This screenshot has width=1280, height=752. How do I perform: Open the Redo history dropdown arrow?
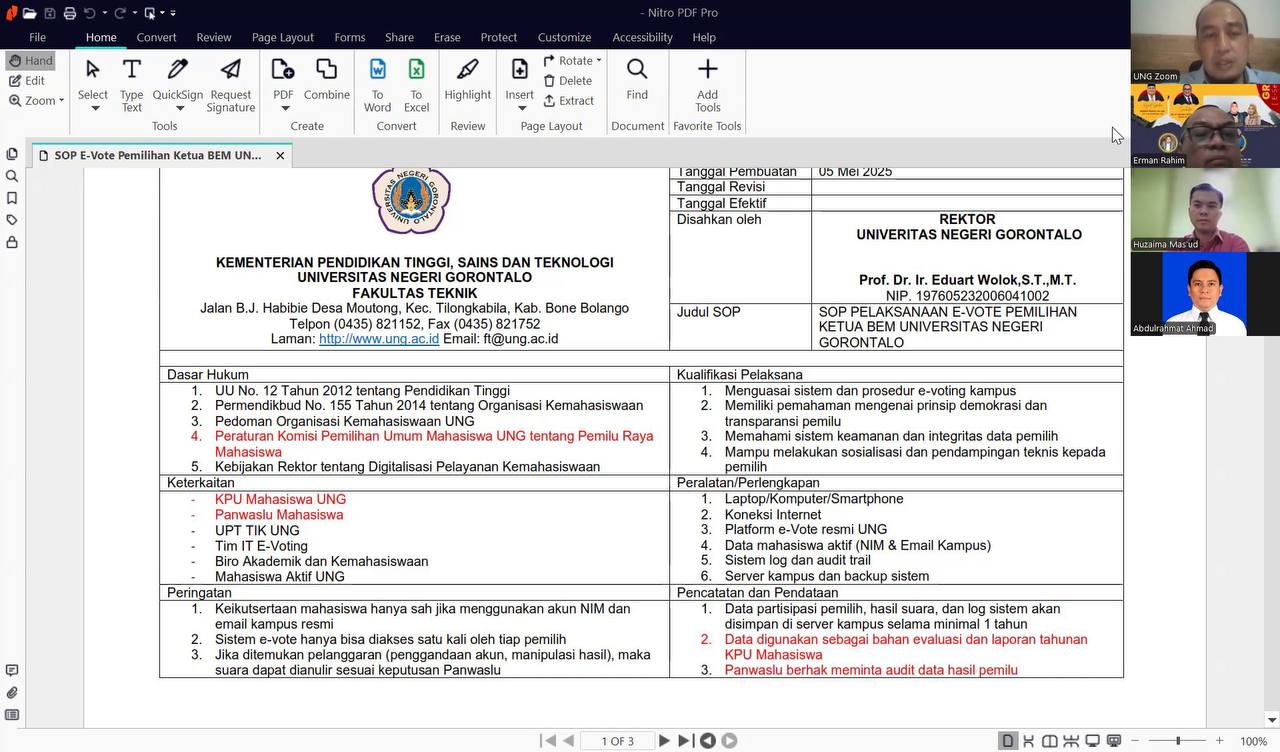pos(133,13)
